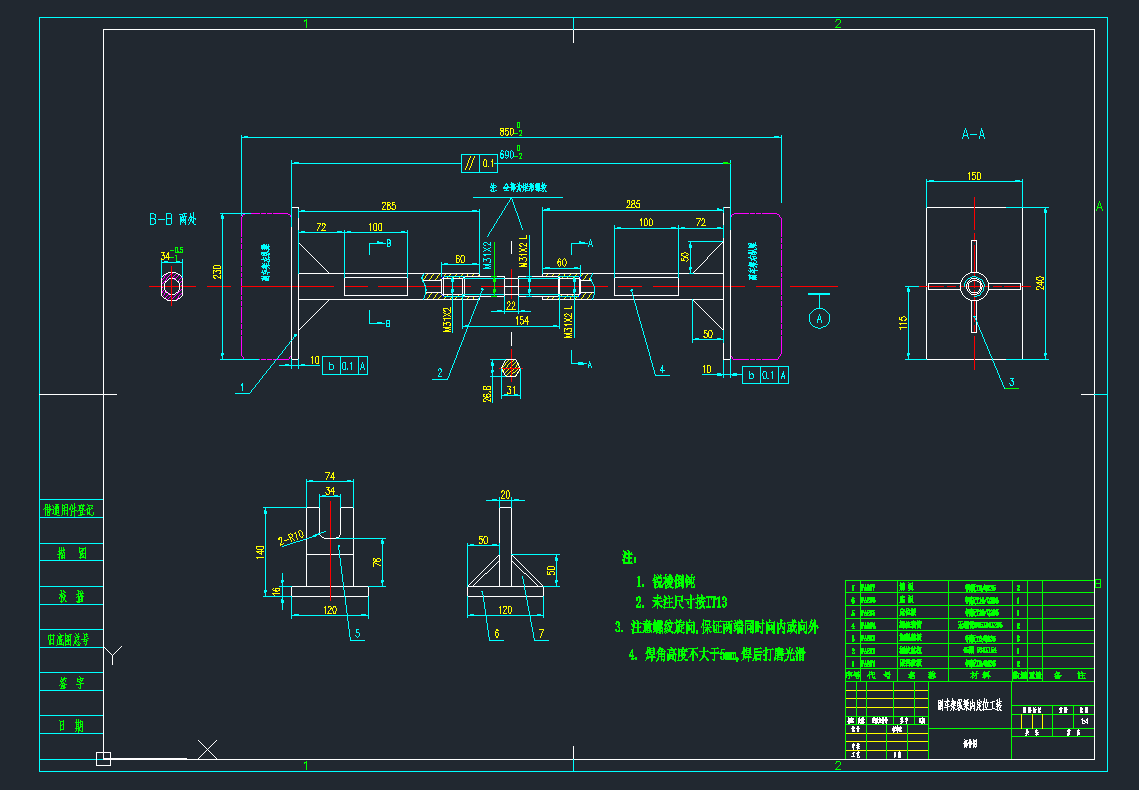Select the 850 overall length dimension text
The width and height of the screenshot is (1139, 790).
509,131
